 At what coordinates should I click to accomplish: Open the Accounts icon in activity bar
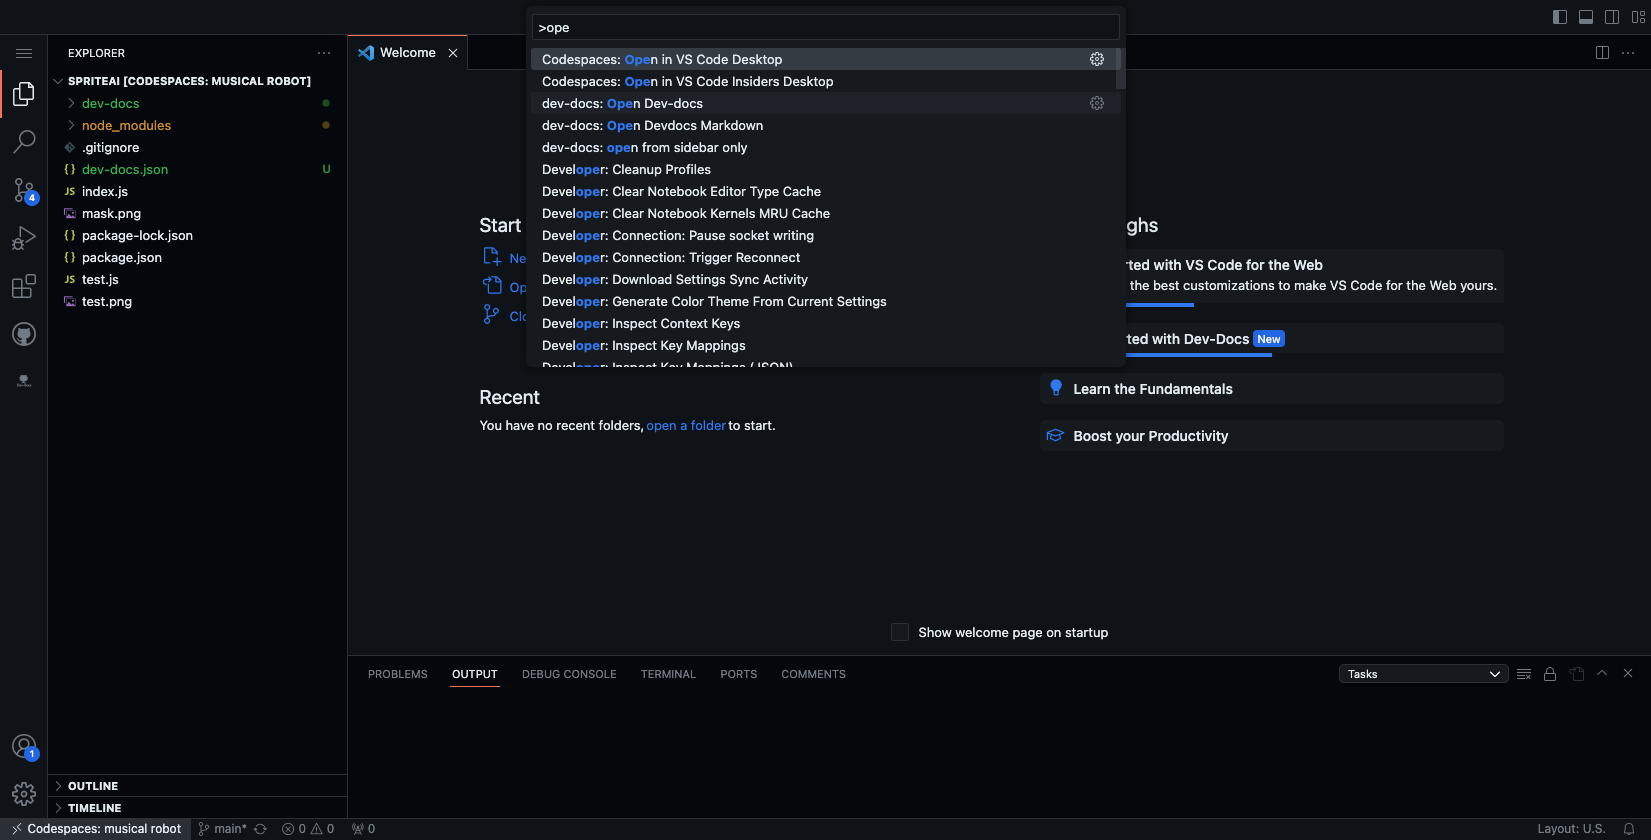24,746
